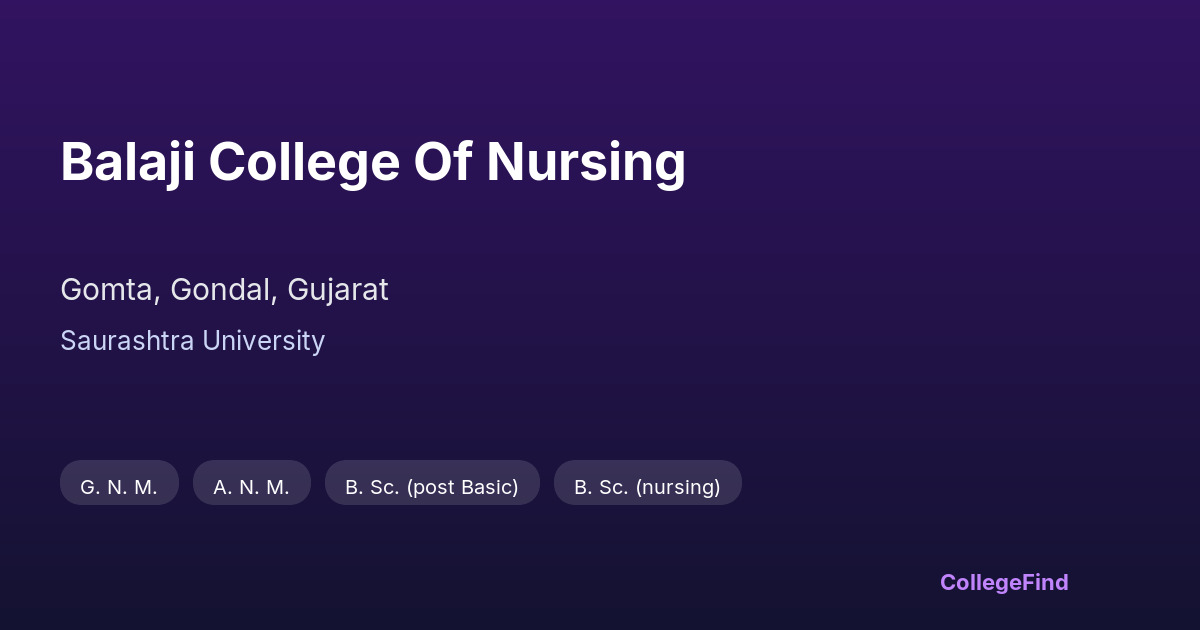This screenshot has height=630, width=1200.
Task: Click the Find part of the CollegeFind logo
Action: point(1043,582)
